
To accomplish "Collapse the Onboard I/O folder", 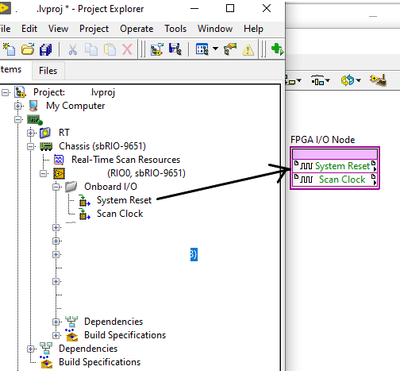I will pyautogui.click(x=56, y=187).
